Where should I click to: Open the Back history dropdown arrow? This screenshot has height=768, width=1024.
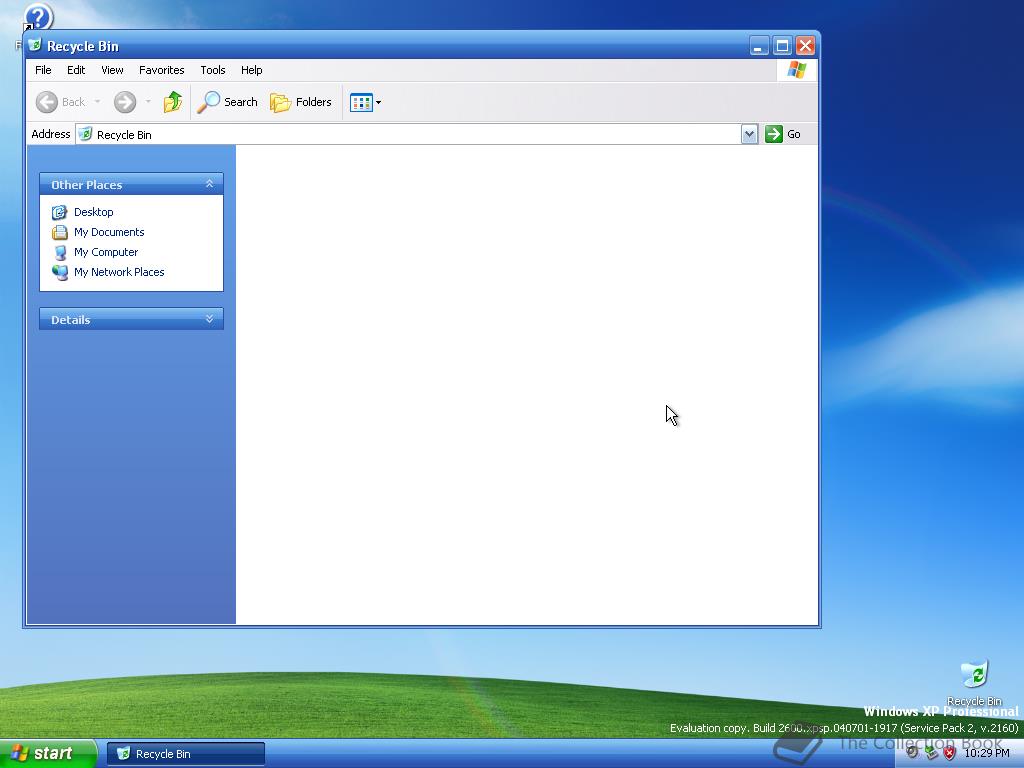click(97, 102)
